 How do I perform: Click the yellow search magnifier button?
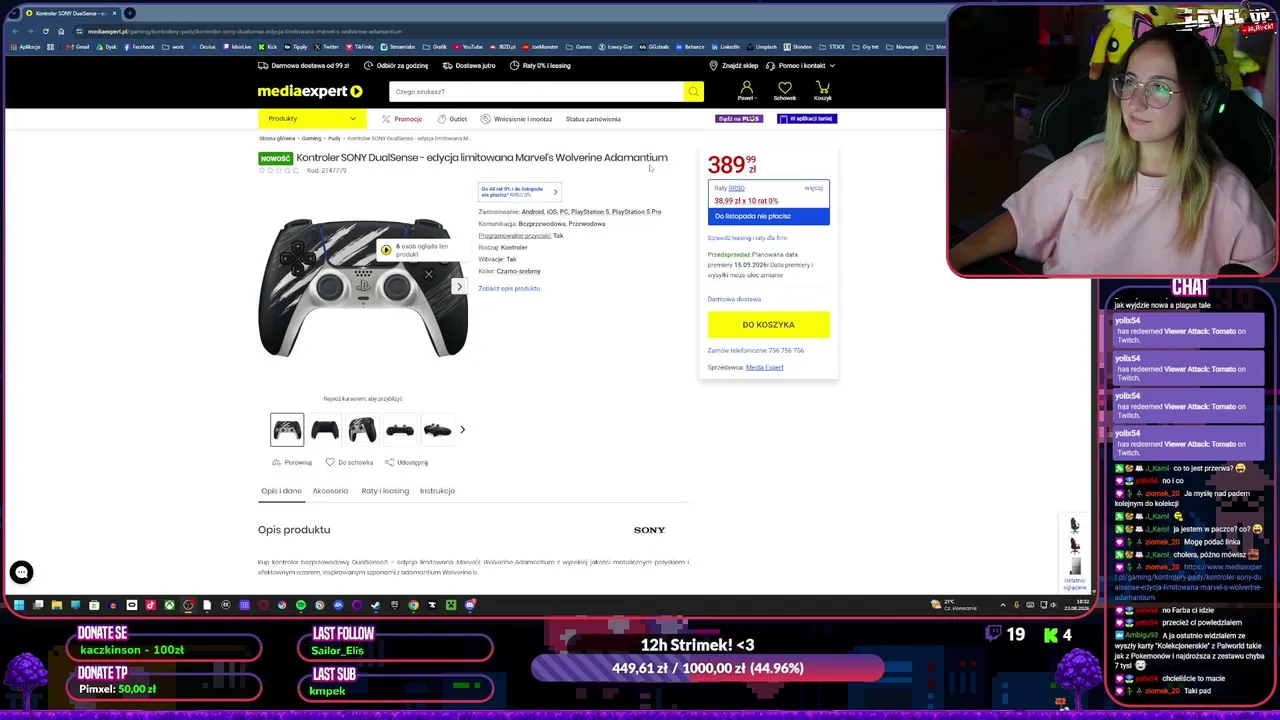[x=693, y=92]
